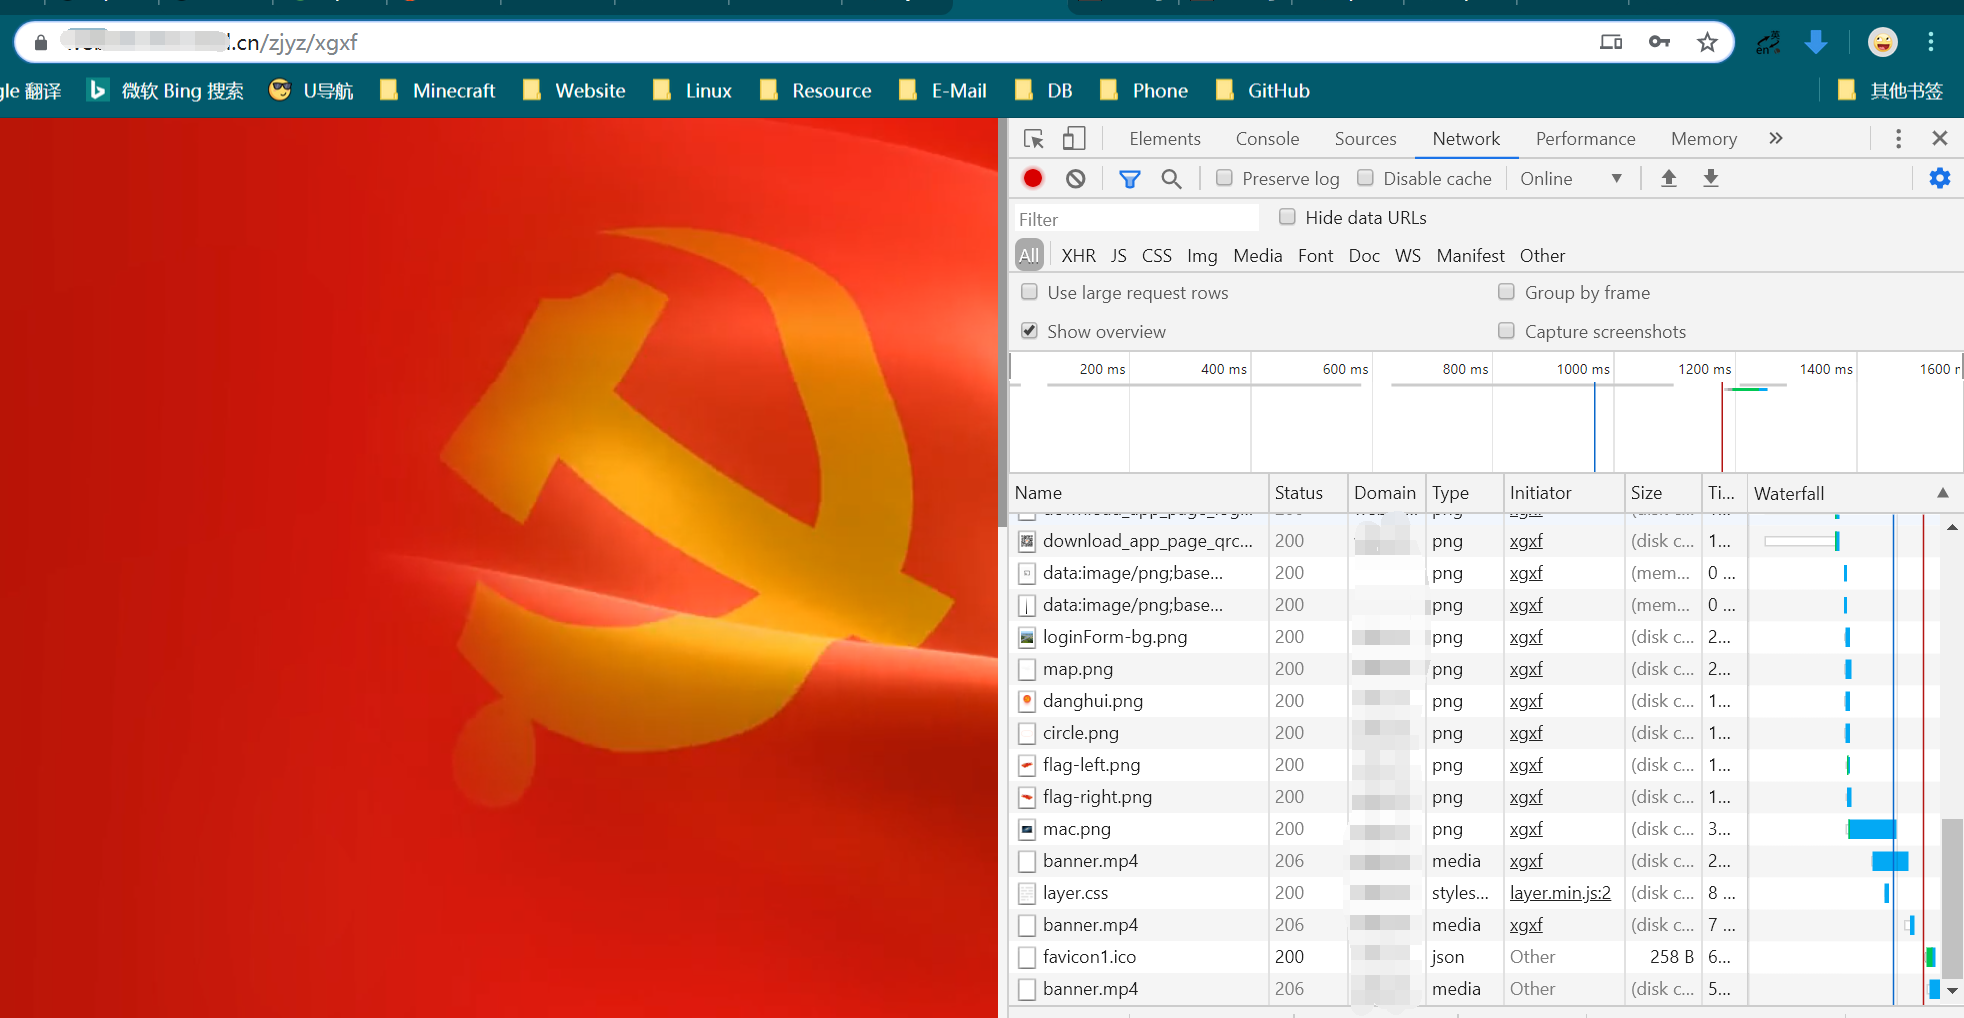The height and width of the screenshot is (1018, 1964).
Task: Filter requests by XHR
Action: 1078,256
